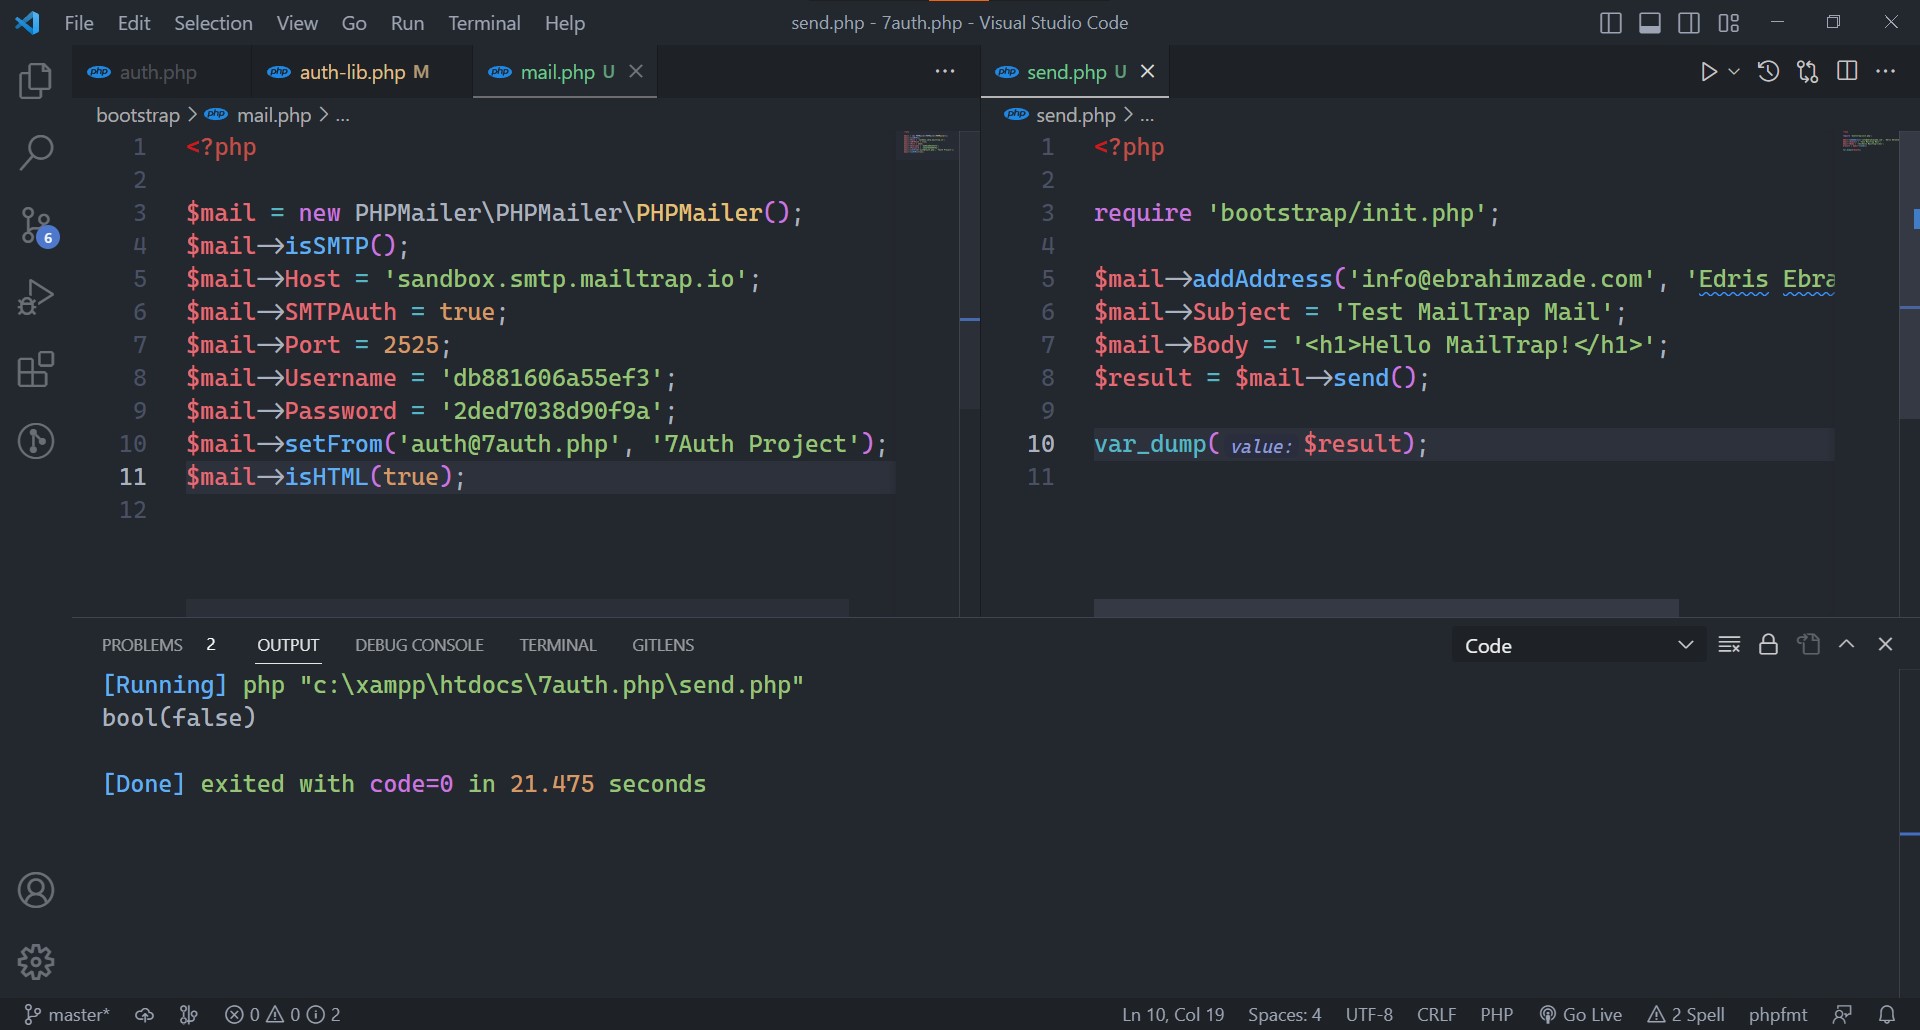
Task: Open the Run menu
Action: [407, 23]
